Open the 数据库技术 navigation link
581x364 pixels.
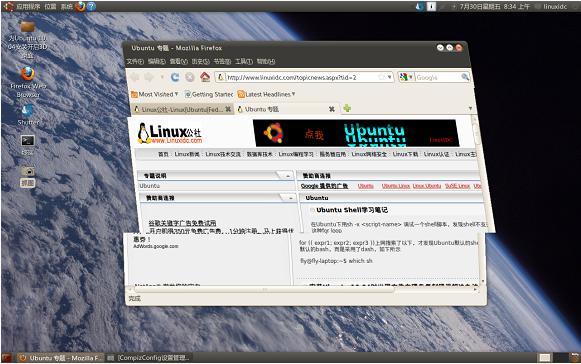pyautogui.click(x=259, y=154)
